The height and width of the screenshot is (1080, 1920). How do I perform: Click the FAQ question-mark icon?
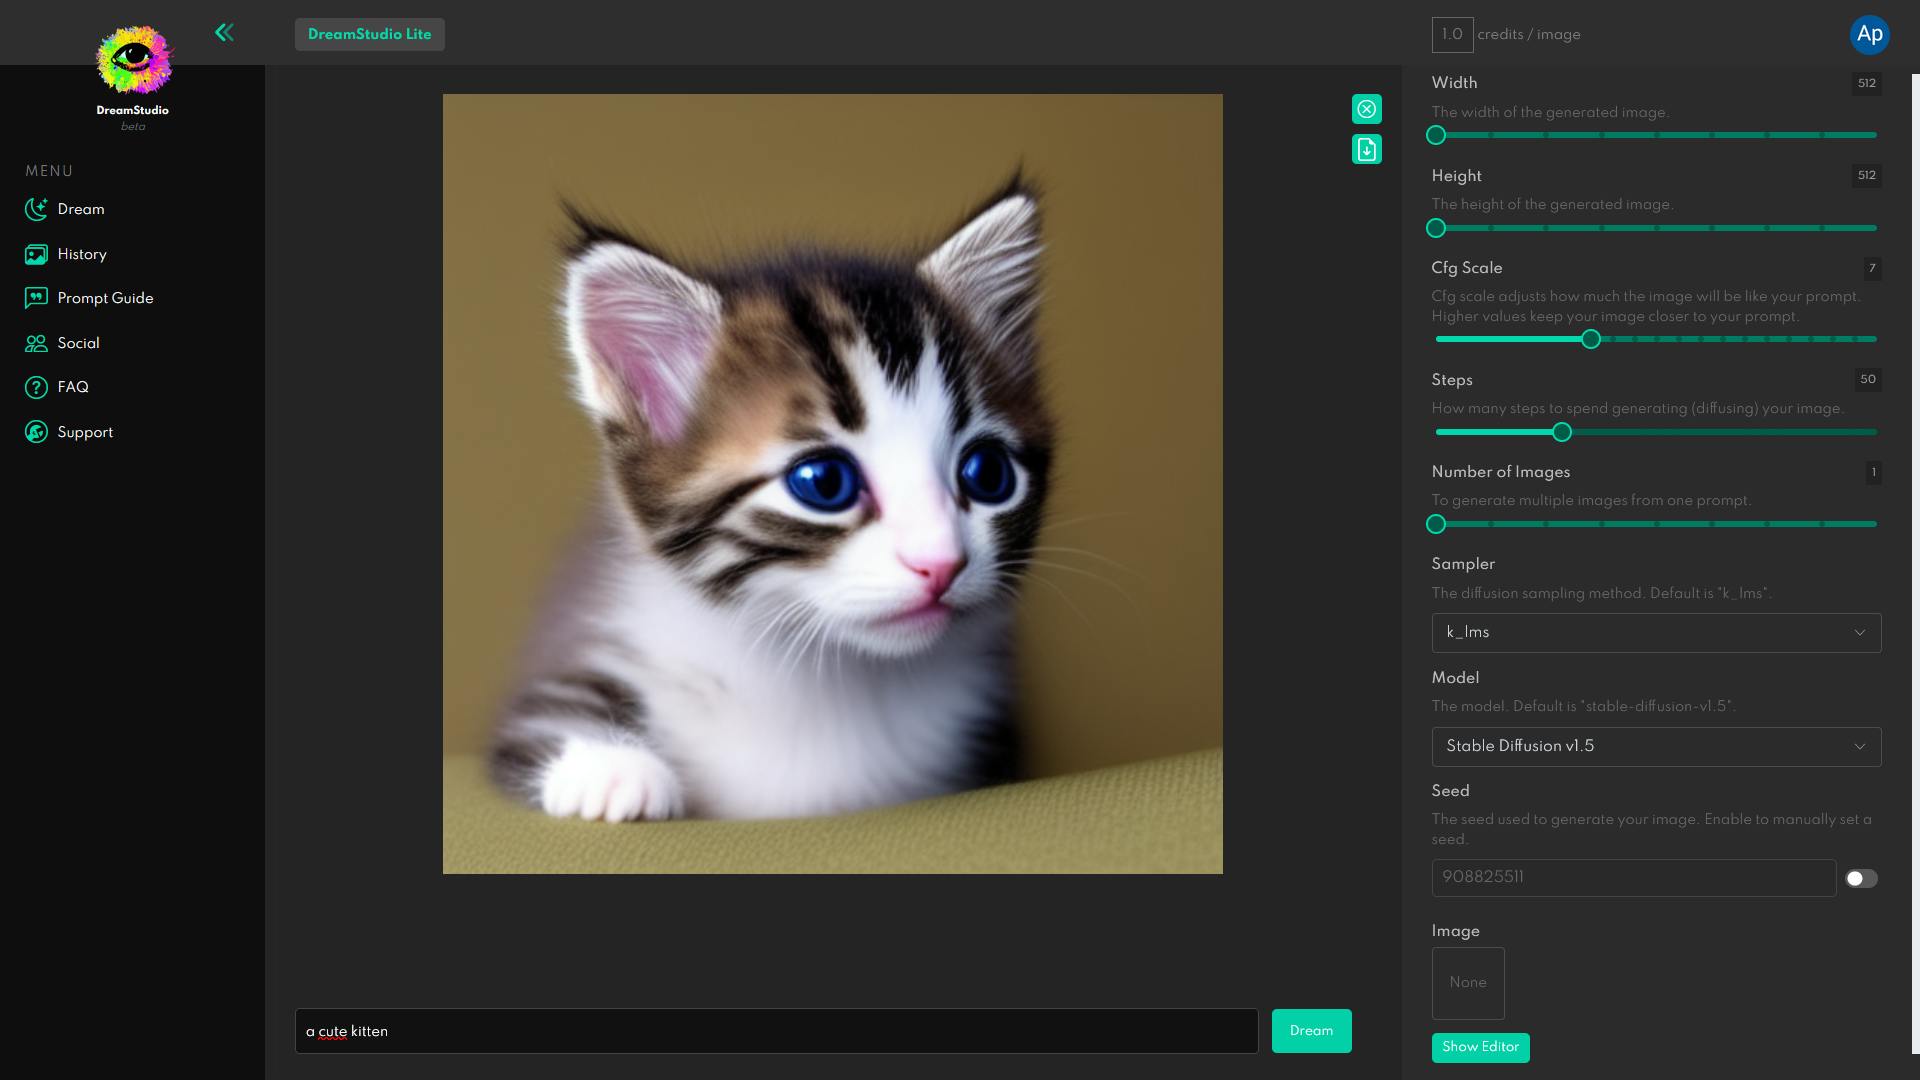(x=36, y=387)
